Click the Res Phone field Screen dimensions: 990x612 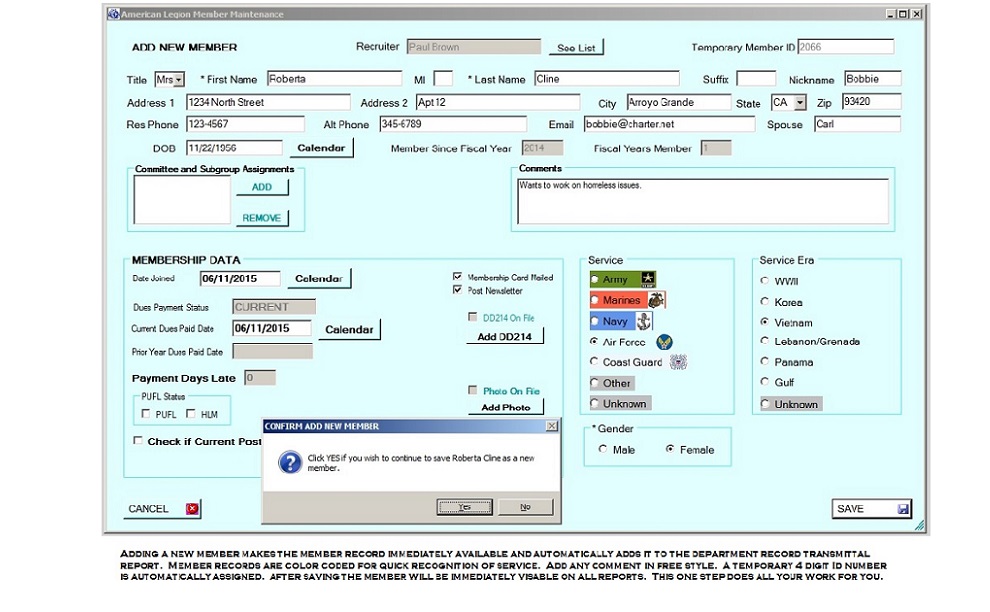pyautogui.click(x=245, y=124)
